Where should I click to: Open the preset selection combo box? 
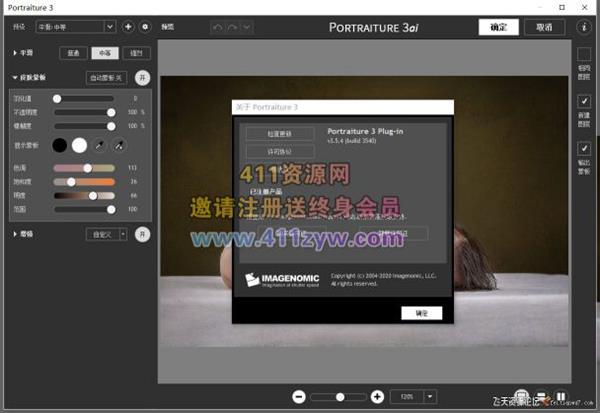click(76, 27)
